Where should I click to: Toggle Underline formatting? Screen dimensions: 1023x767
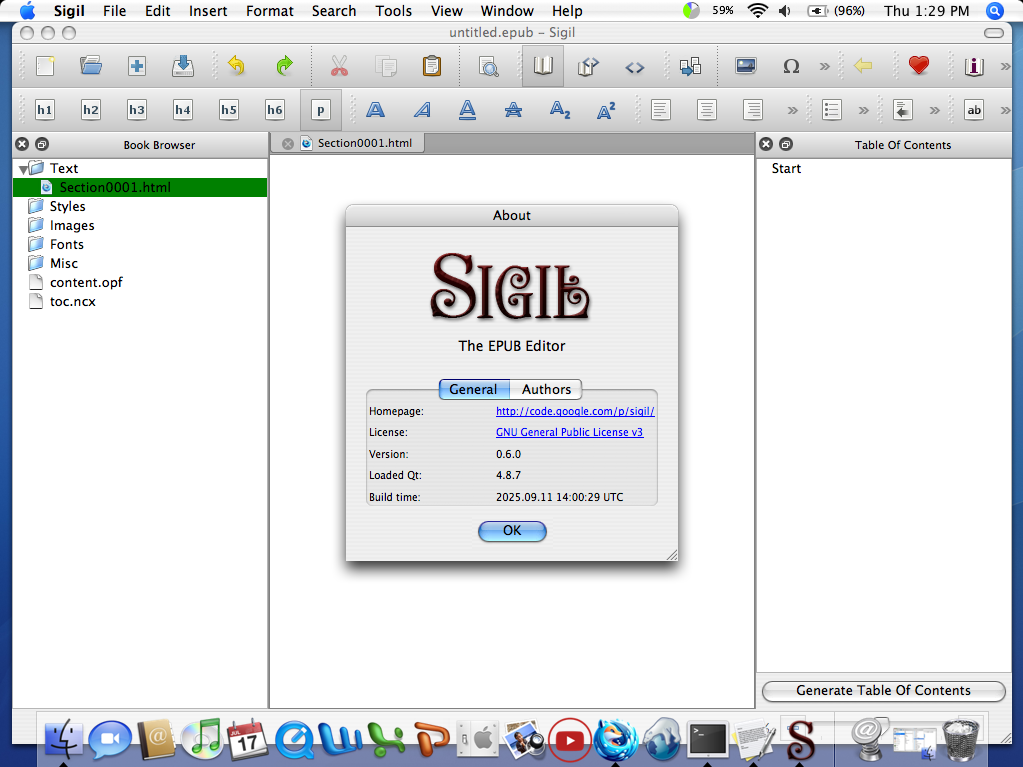pyautogui.click(x=467, y=110)
